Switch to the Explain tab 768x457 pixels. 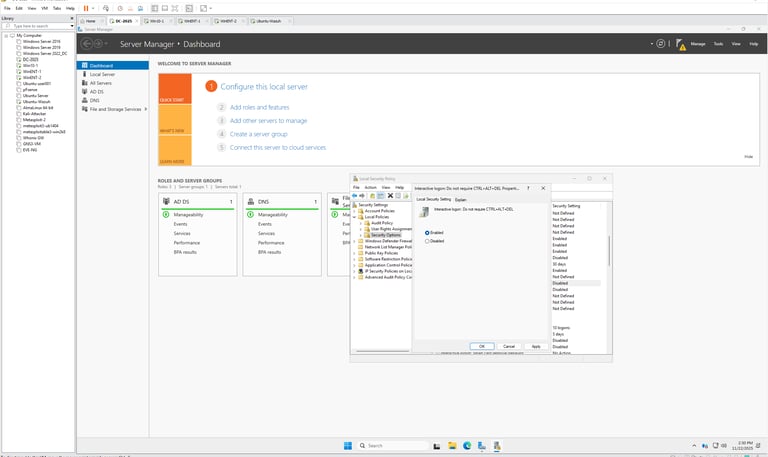click(460, 199)
